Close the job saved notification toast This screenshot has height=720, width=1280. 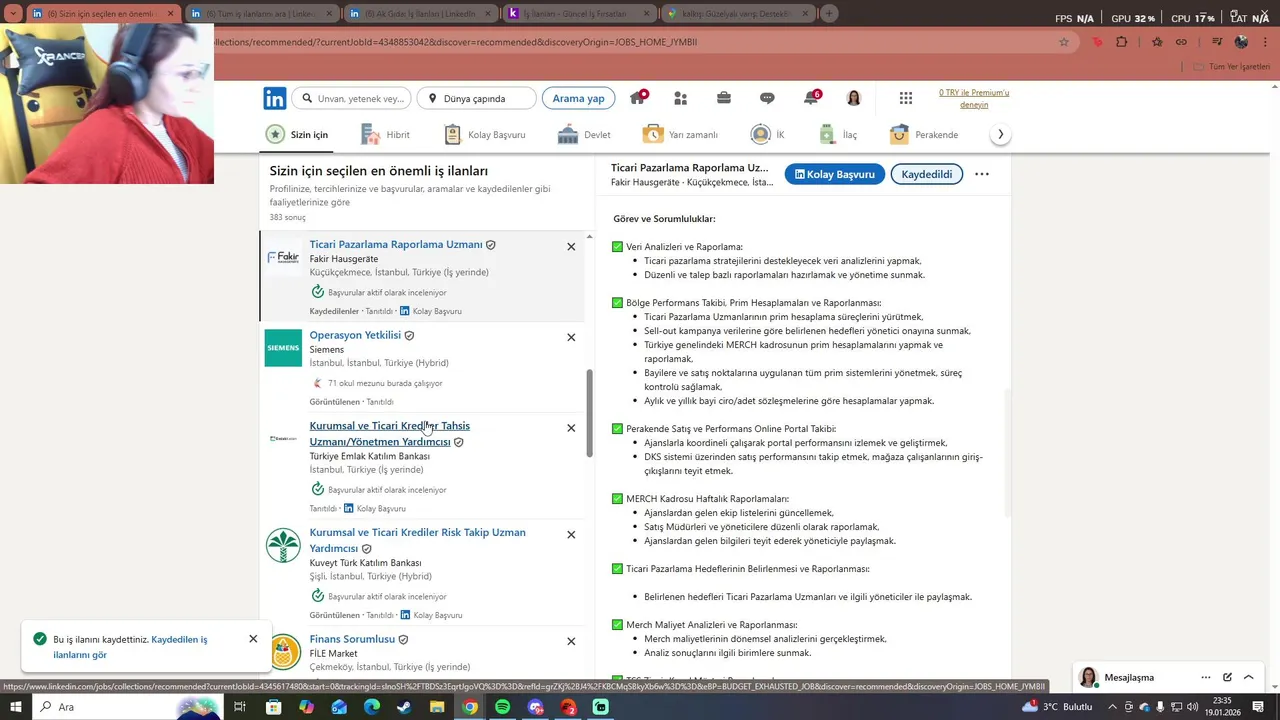[253, 639]
